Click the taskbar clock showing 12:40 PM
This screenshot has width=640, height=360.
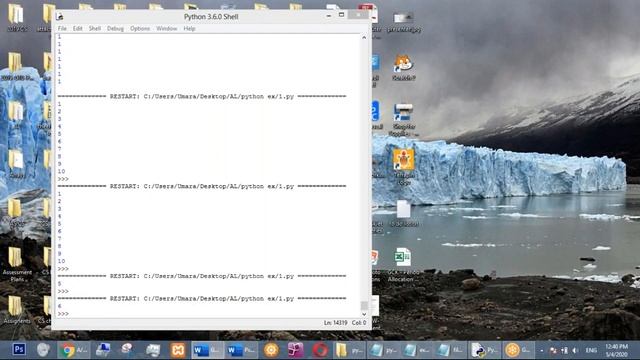click(616, 350)
